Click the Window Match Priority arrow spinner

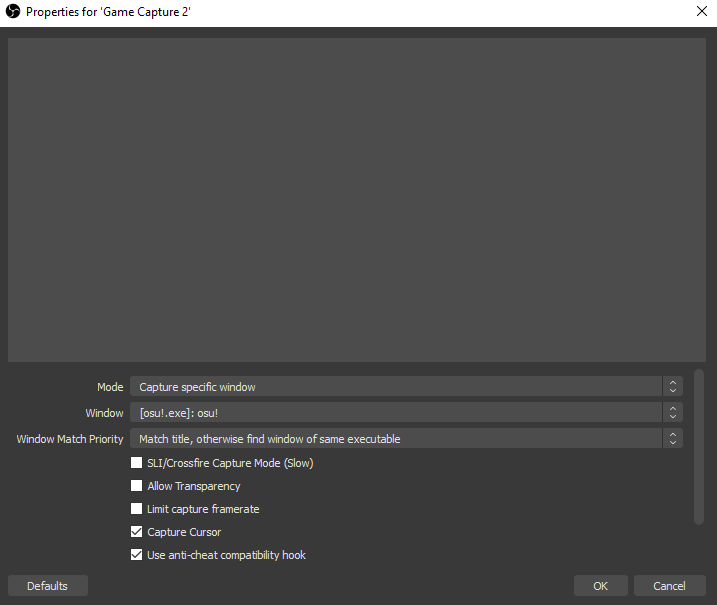pos(673,439)
